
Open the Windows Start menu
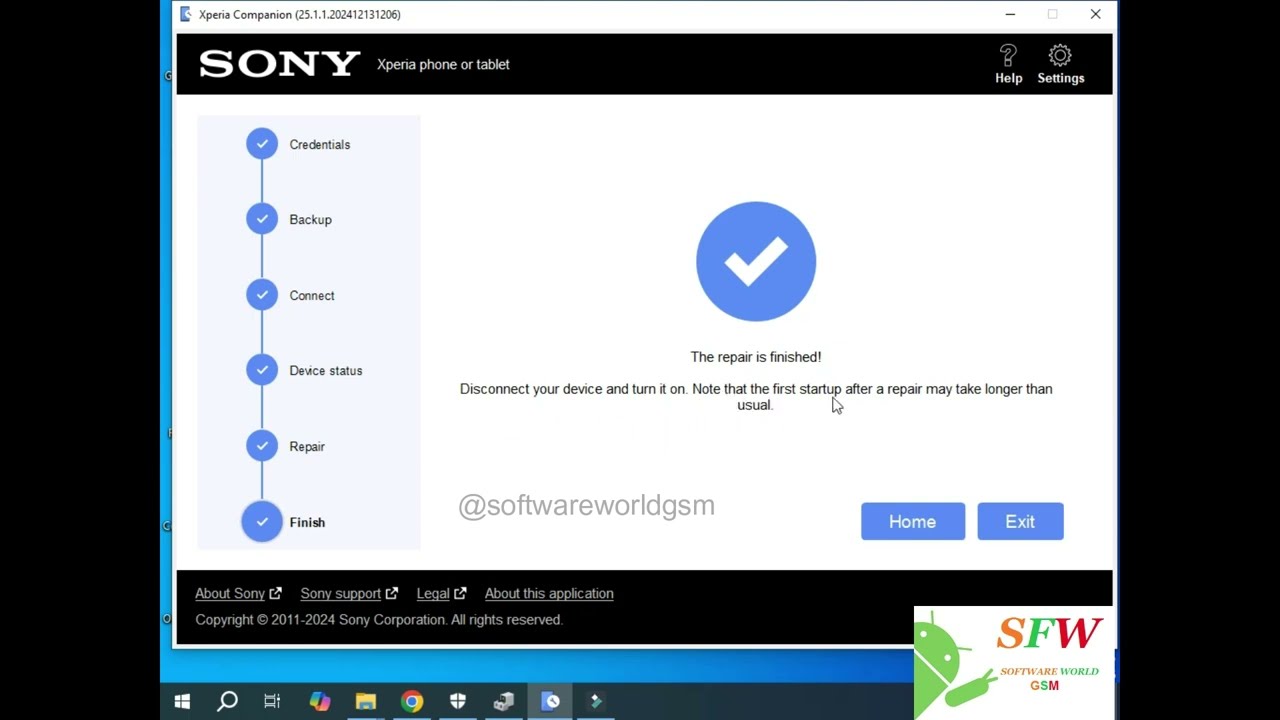pos(182,701)
